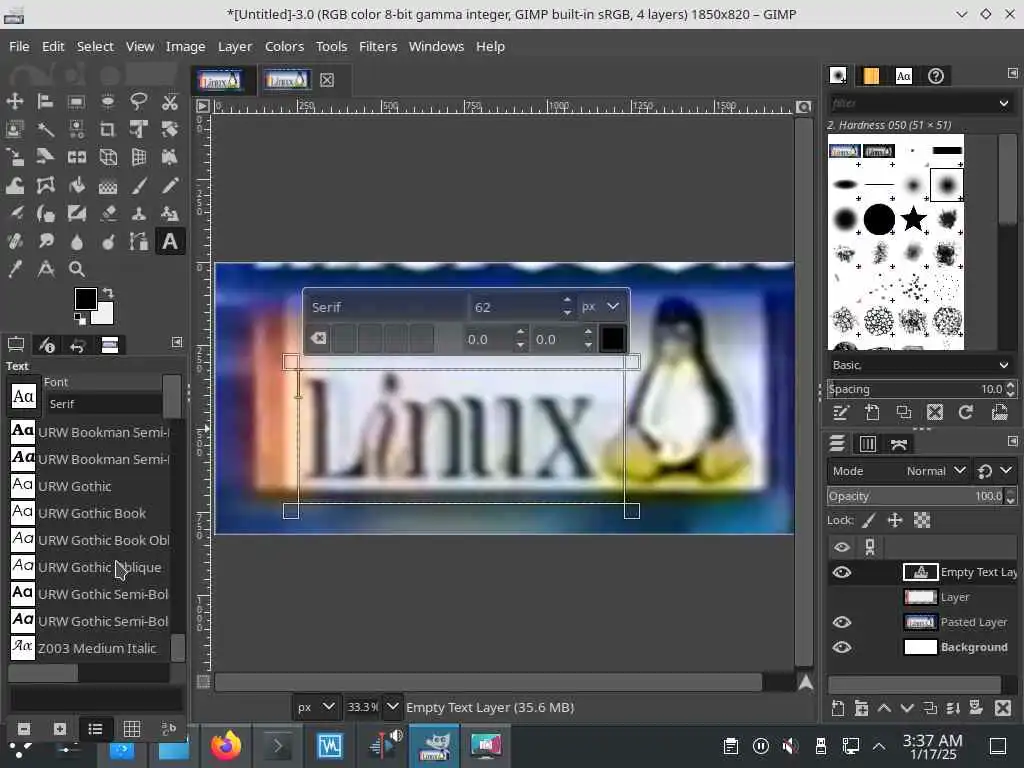The height and width of the screenshot is (768, 1024).
Task: Select the Ellipse Select tool
Action: coord(108,101)
